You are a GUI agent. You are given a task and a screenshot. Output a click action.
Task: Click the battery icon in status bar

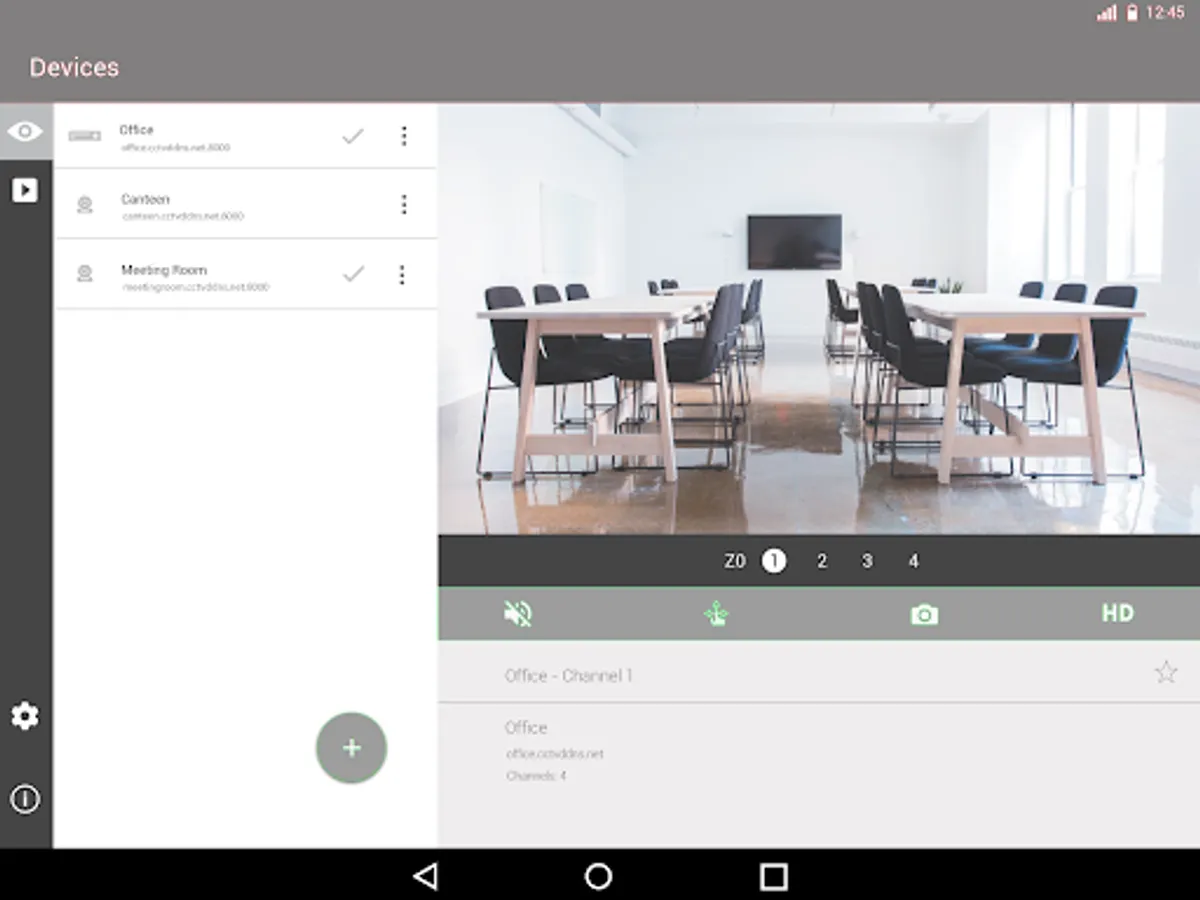1132,13
